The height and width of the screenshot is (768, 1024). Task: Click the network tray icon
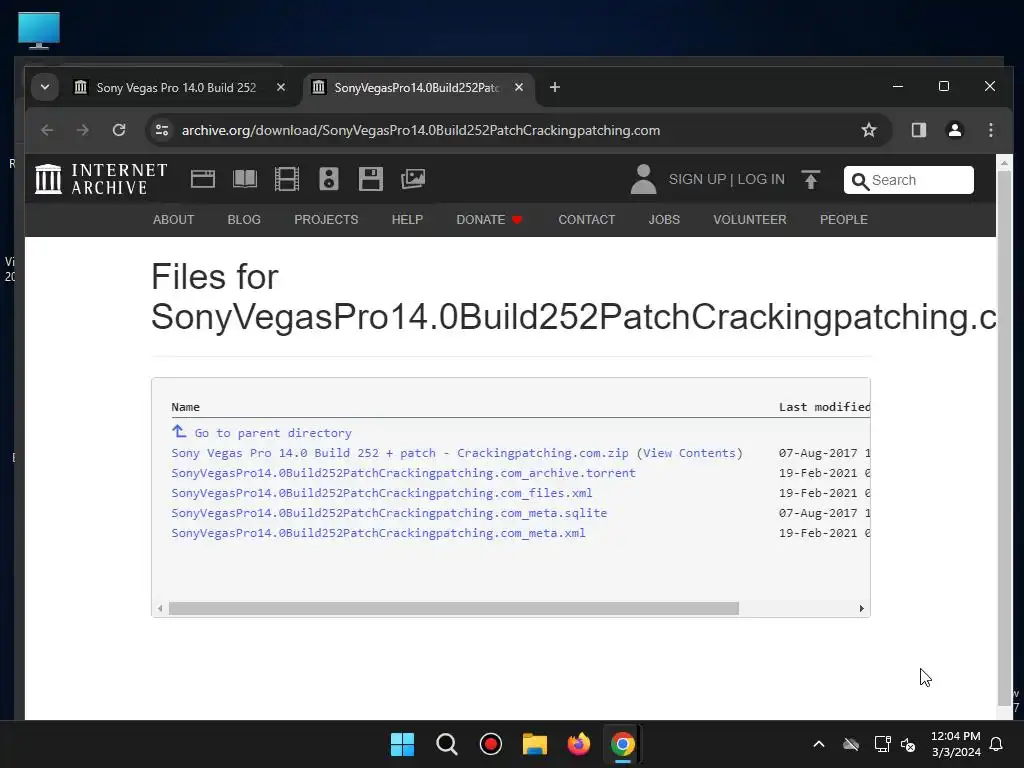click(x=882, y=744)
